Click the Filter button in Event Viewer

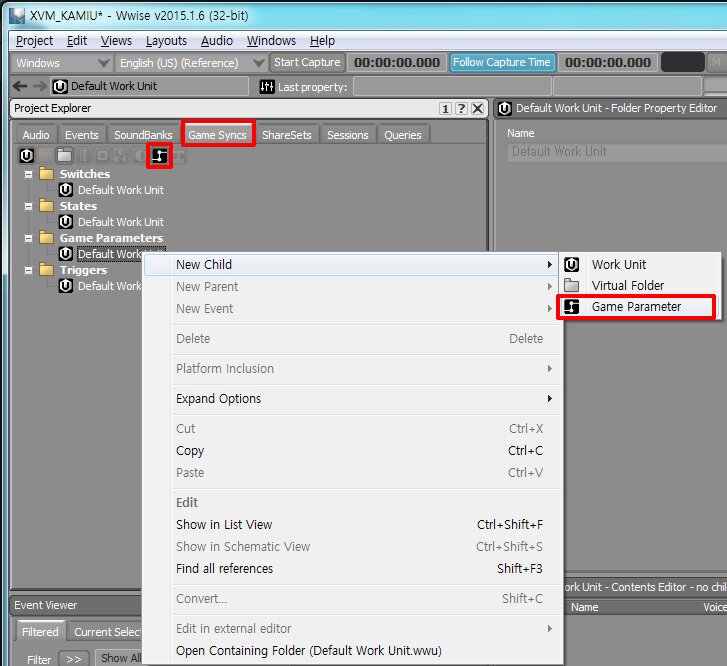point(39,660)
